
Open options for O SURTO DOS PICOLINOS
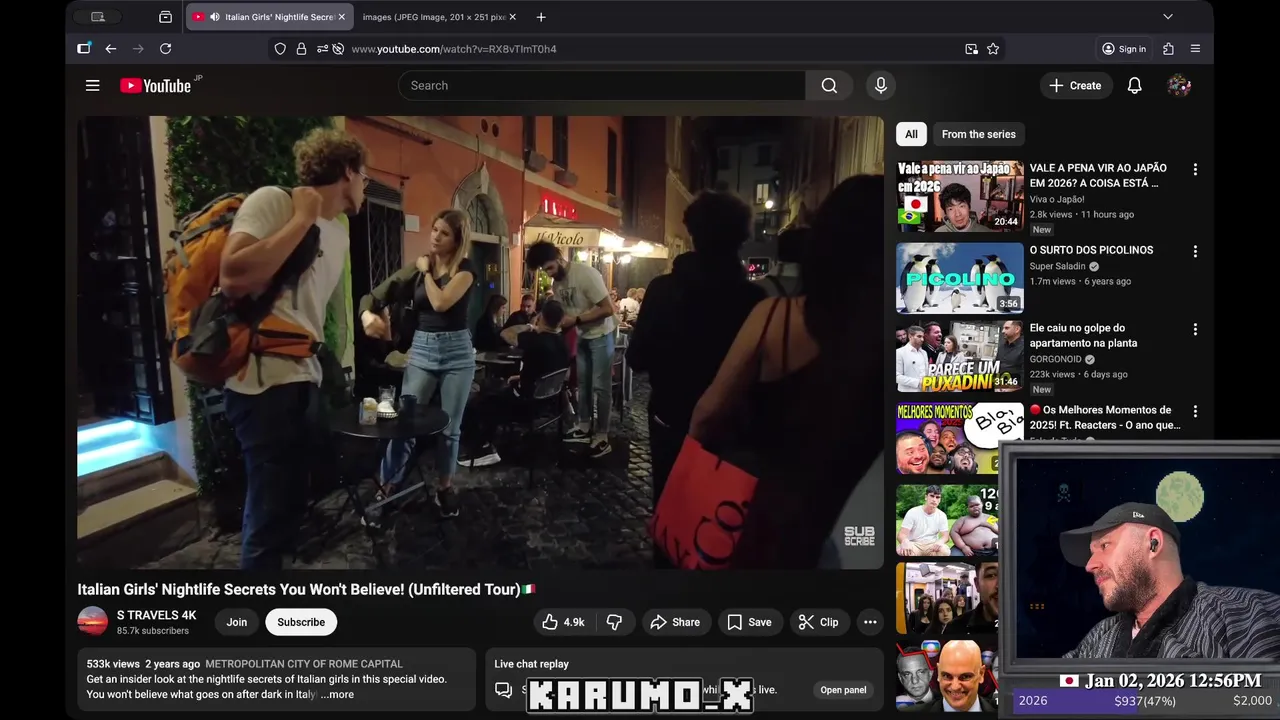point(1195,252)
